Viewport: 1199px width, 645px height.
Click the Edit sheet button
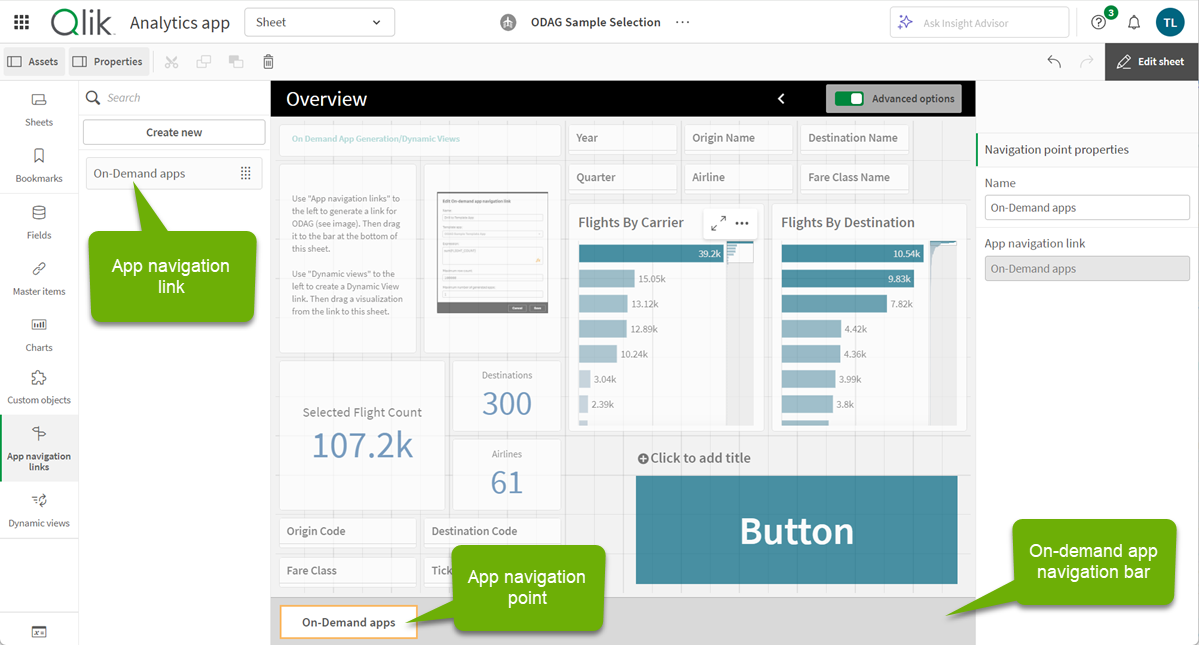pos(1151,62)
